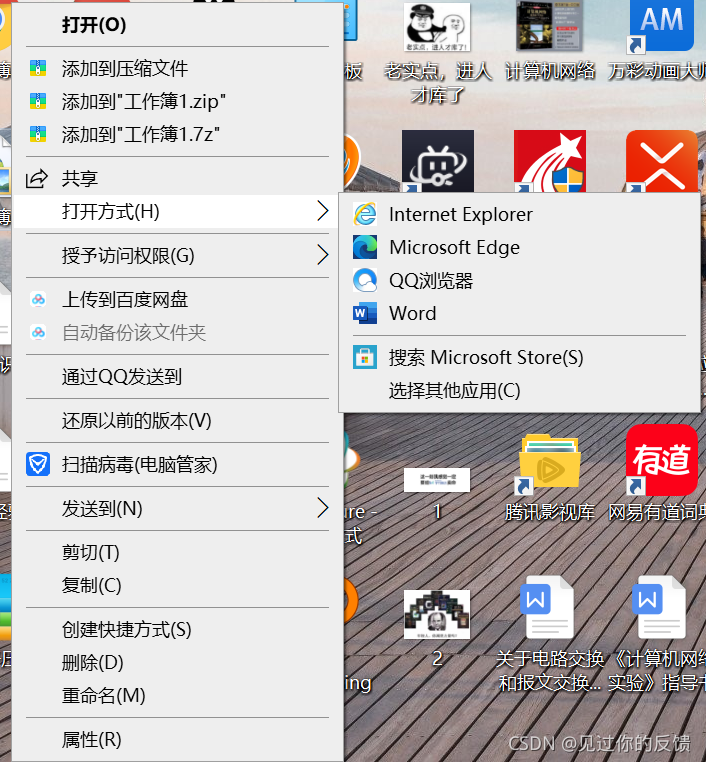Click the 授予访问权限(G) entry
The height and width of the screenshot is (762, 706).
tap(177, 255)
